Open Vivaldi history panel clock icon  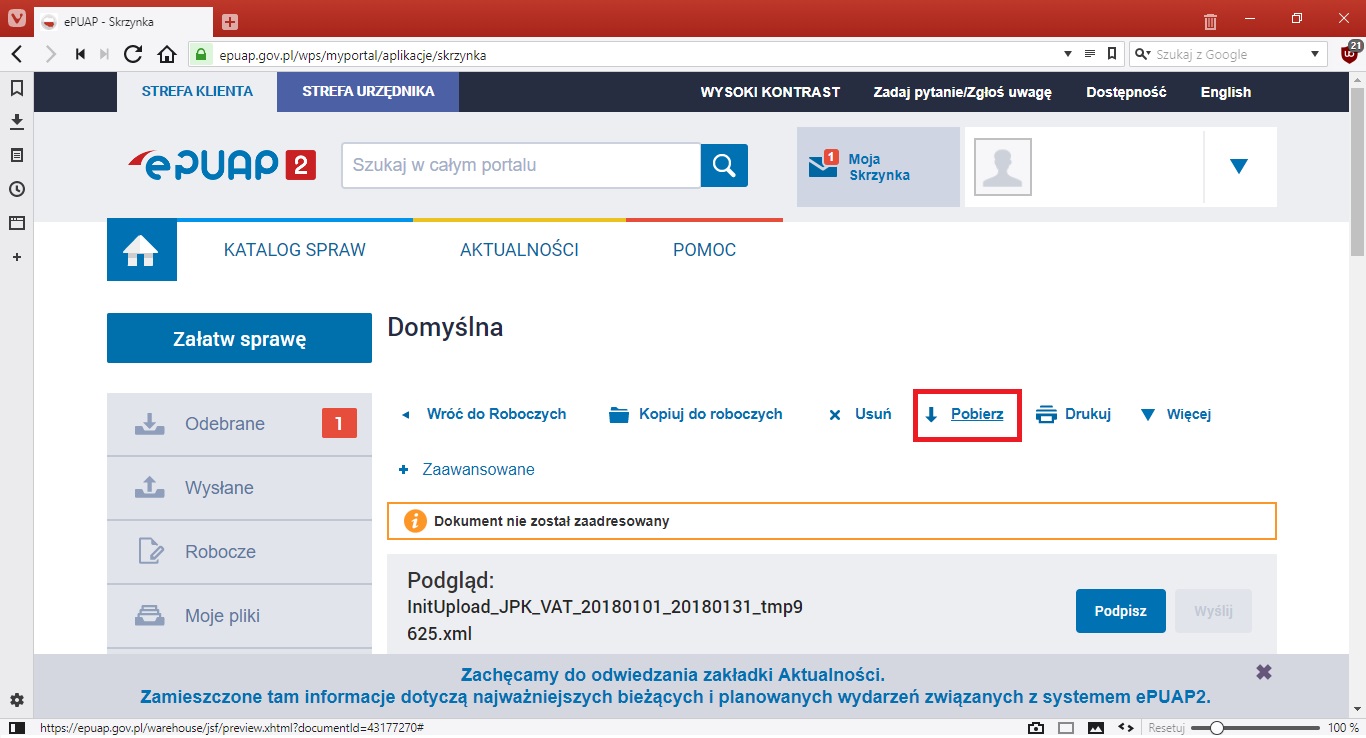[x=16, y=189]
